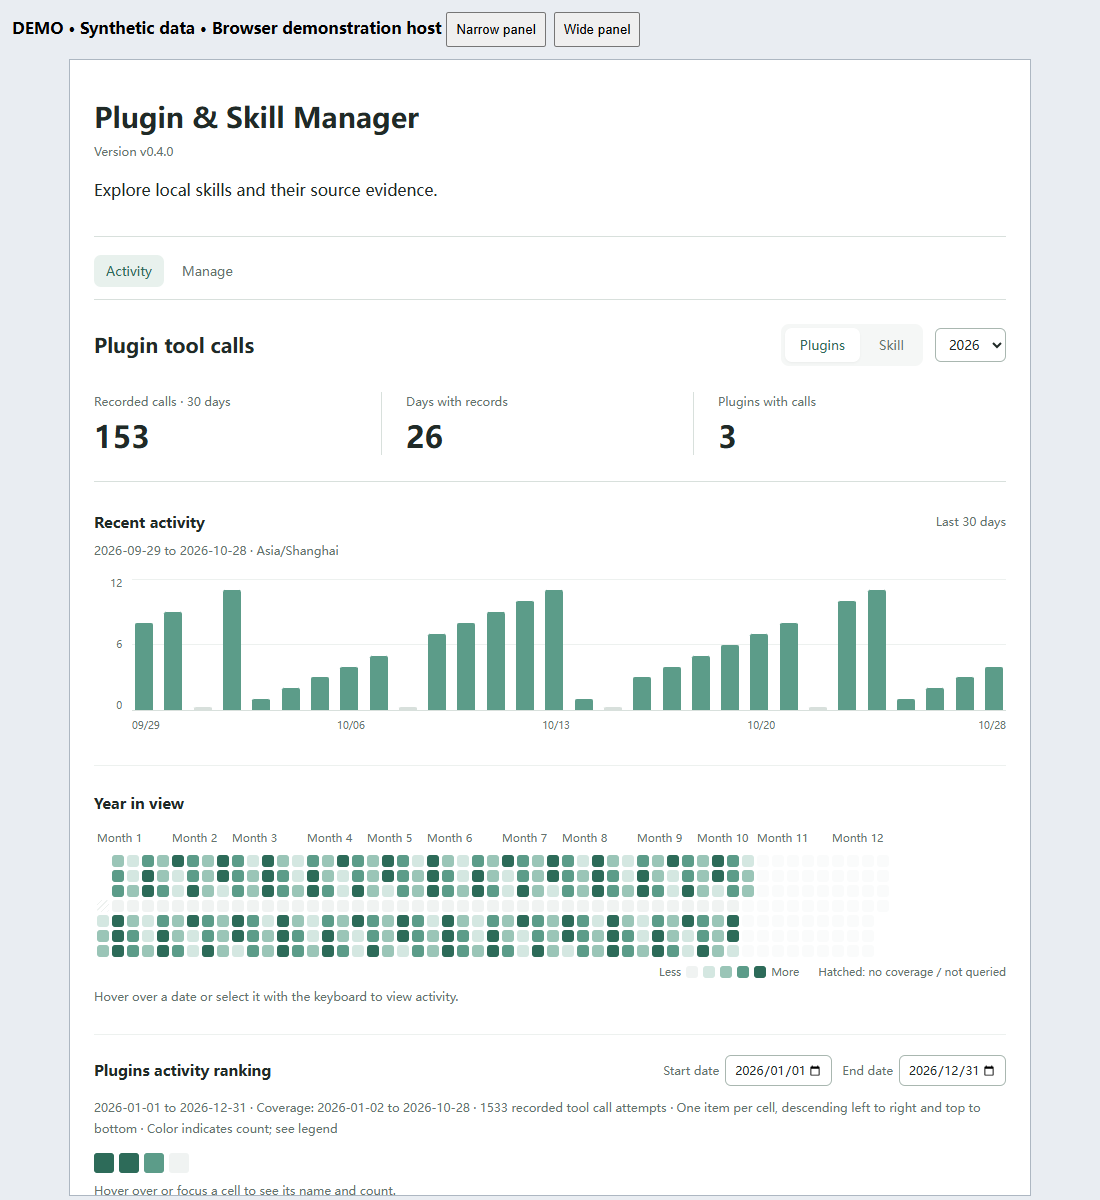Click the days with records value 26
This screenshot has height=1200, width=1100.
[425, 437]
